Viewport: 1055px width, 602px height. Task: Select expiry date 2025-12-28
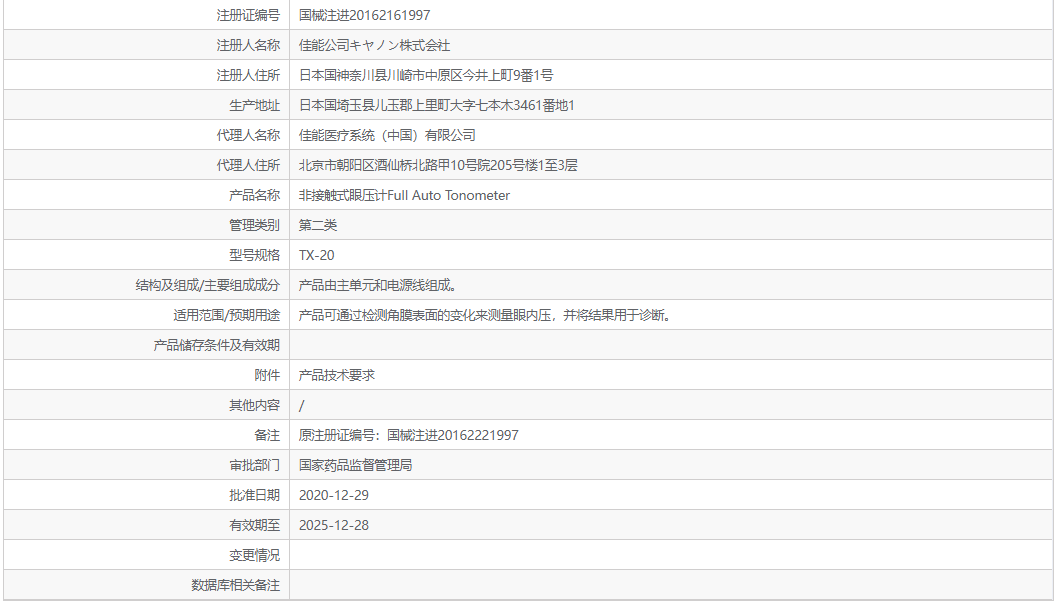click(334, 525)
